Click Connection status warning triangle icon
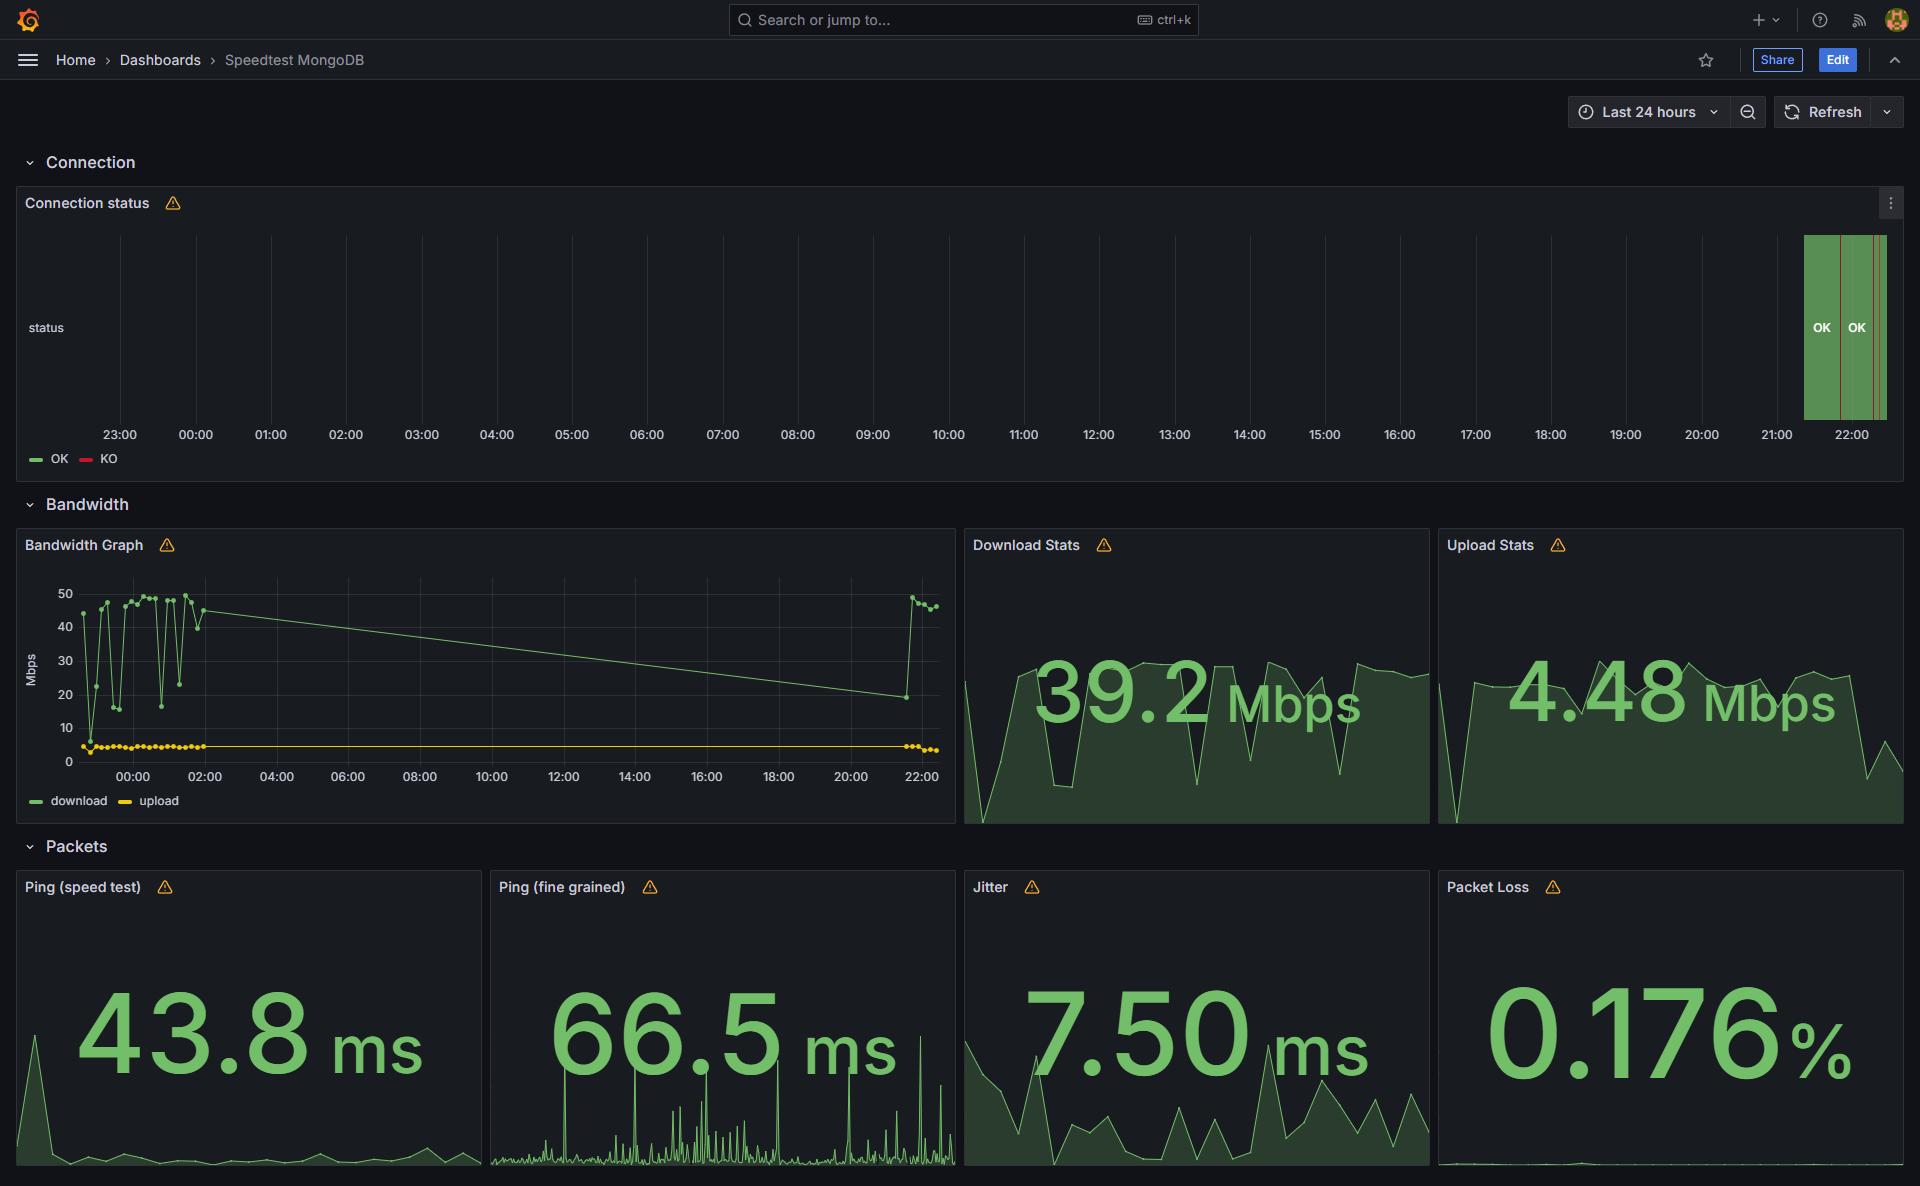 click(x=173, y=203)
